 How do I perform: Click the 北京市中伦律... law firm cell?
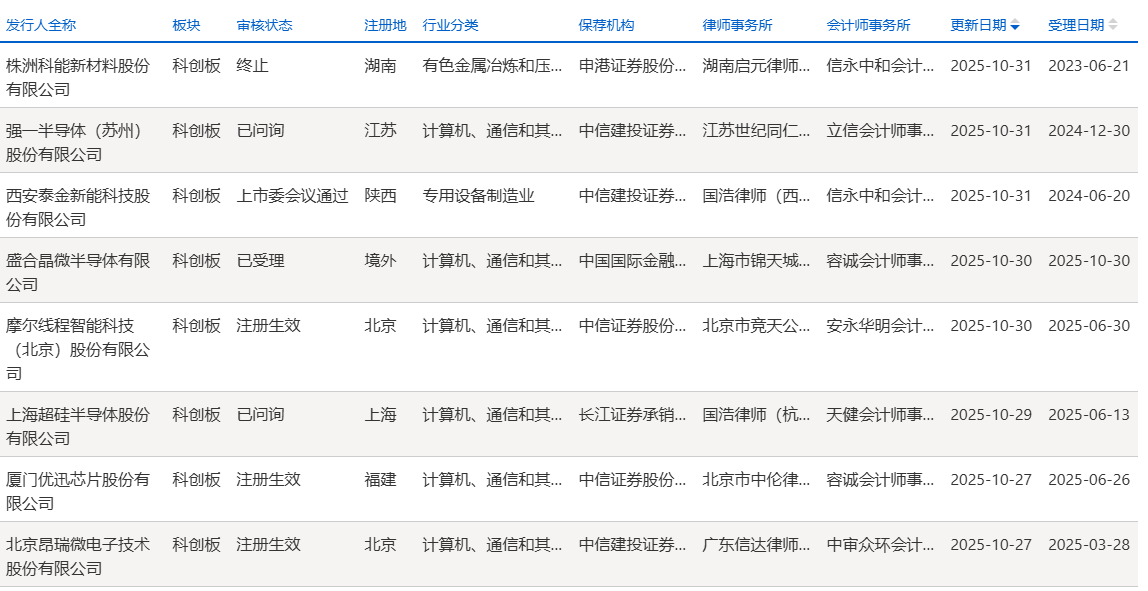pos(756,480)
